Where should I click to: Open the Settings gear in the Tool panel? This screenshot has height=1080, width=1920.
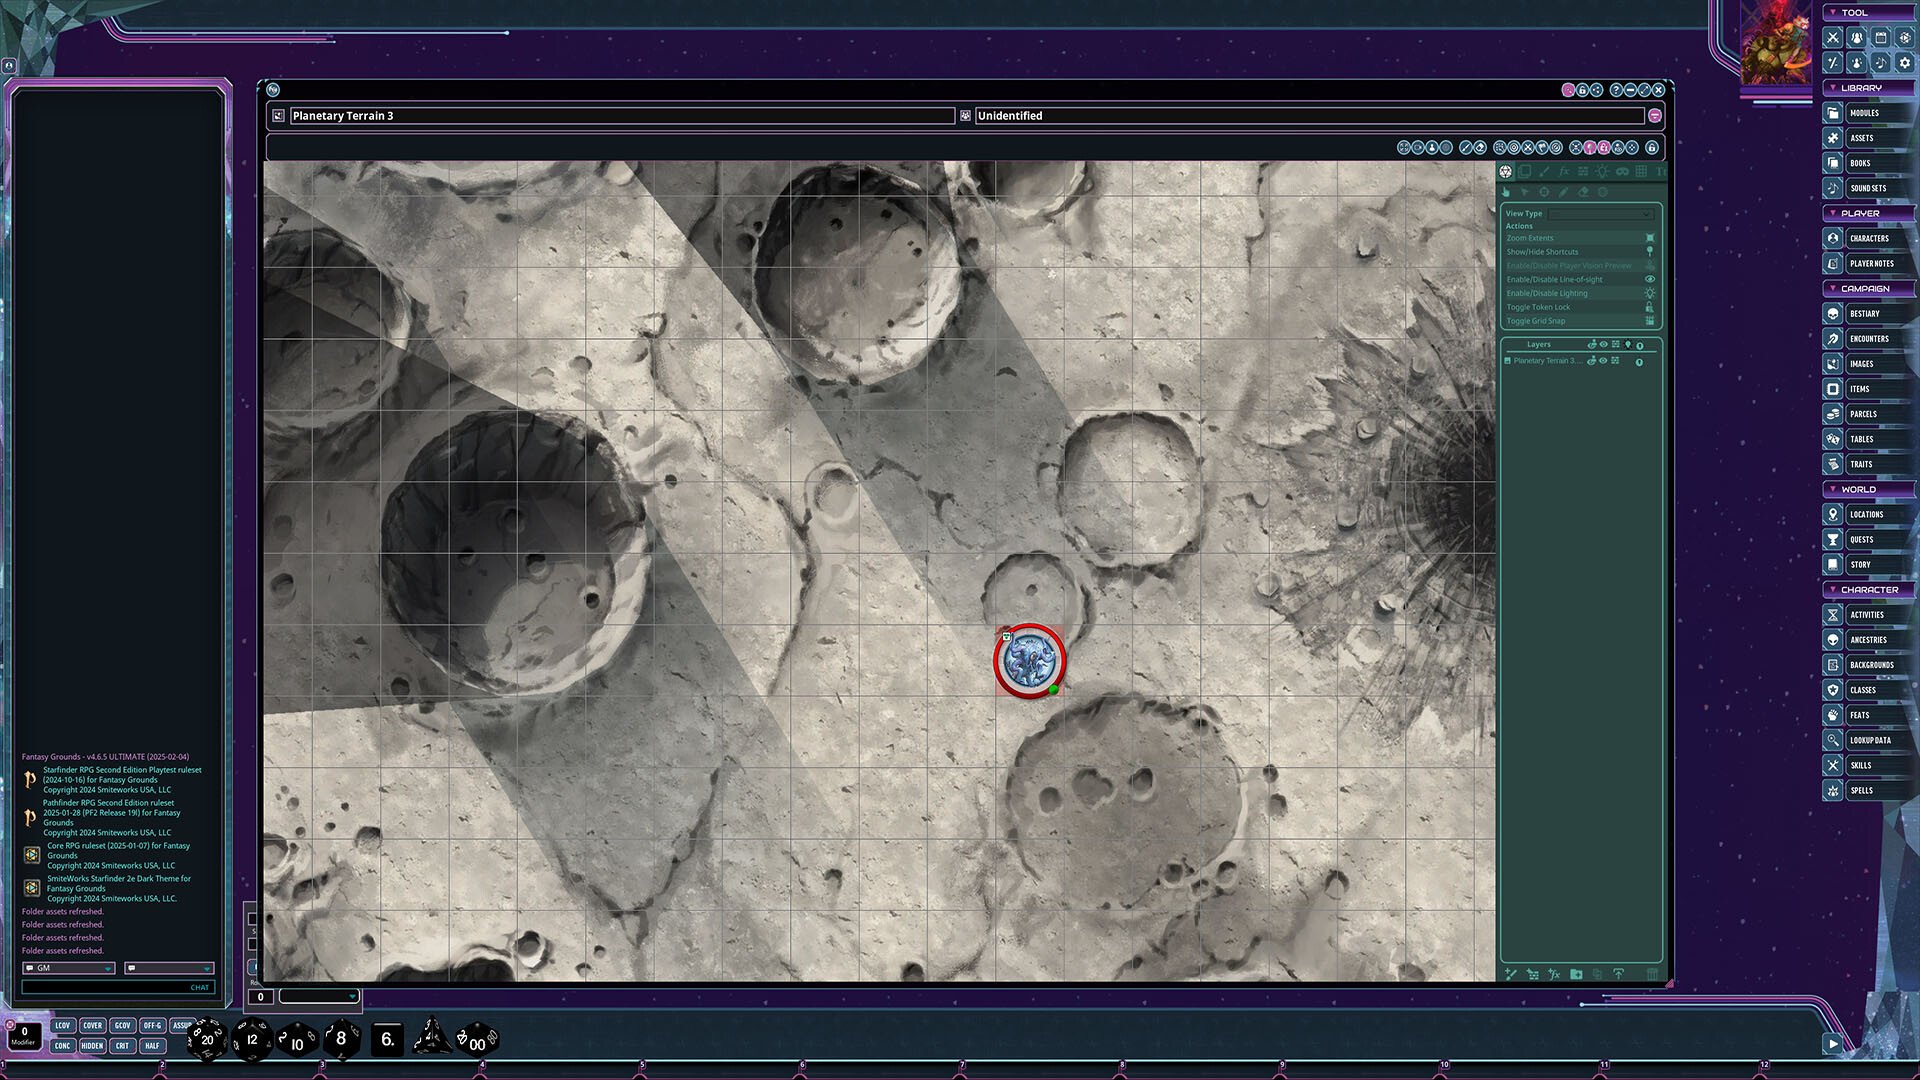tap(1906, 62)
